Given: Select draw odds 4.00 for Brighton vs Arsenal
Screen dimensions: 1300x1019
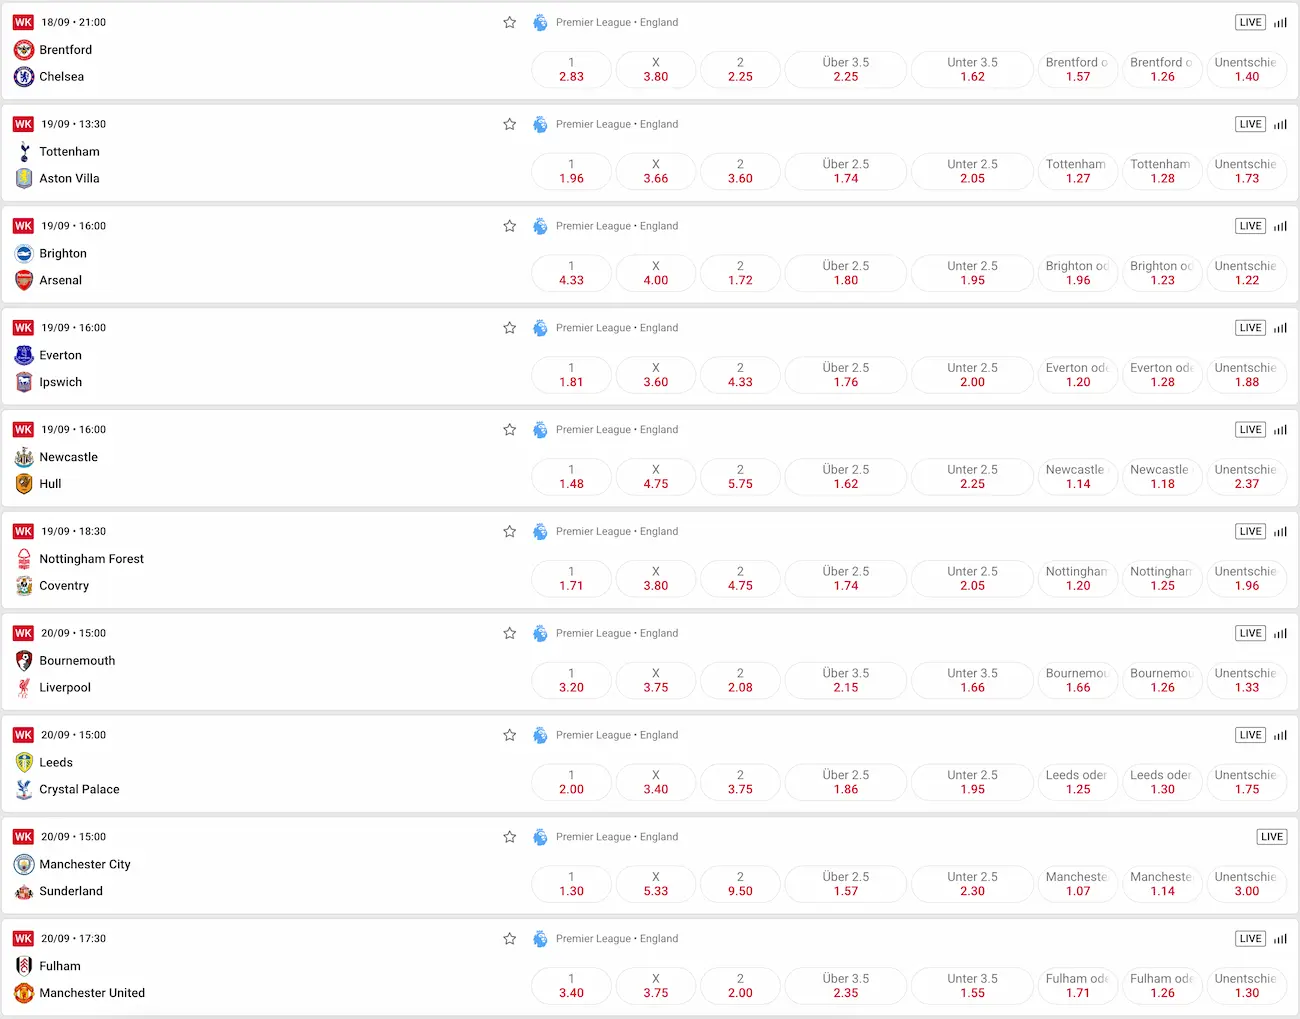Looking at the screenshot, I should [656, 273].
